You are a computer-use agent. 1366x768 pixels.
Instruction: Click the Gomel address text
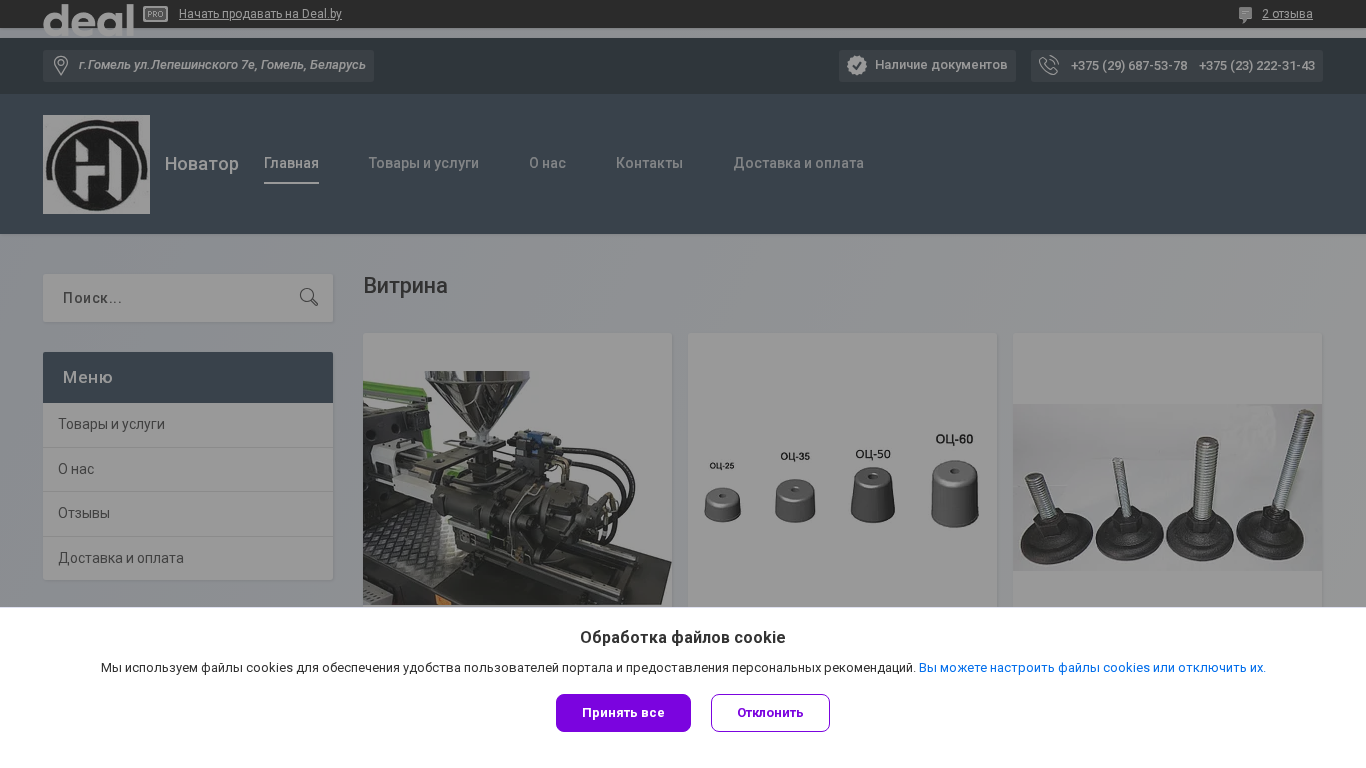[x=222, y=65]
